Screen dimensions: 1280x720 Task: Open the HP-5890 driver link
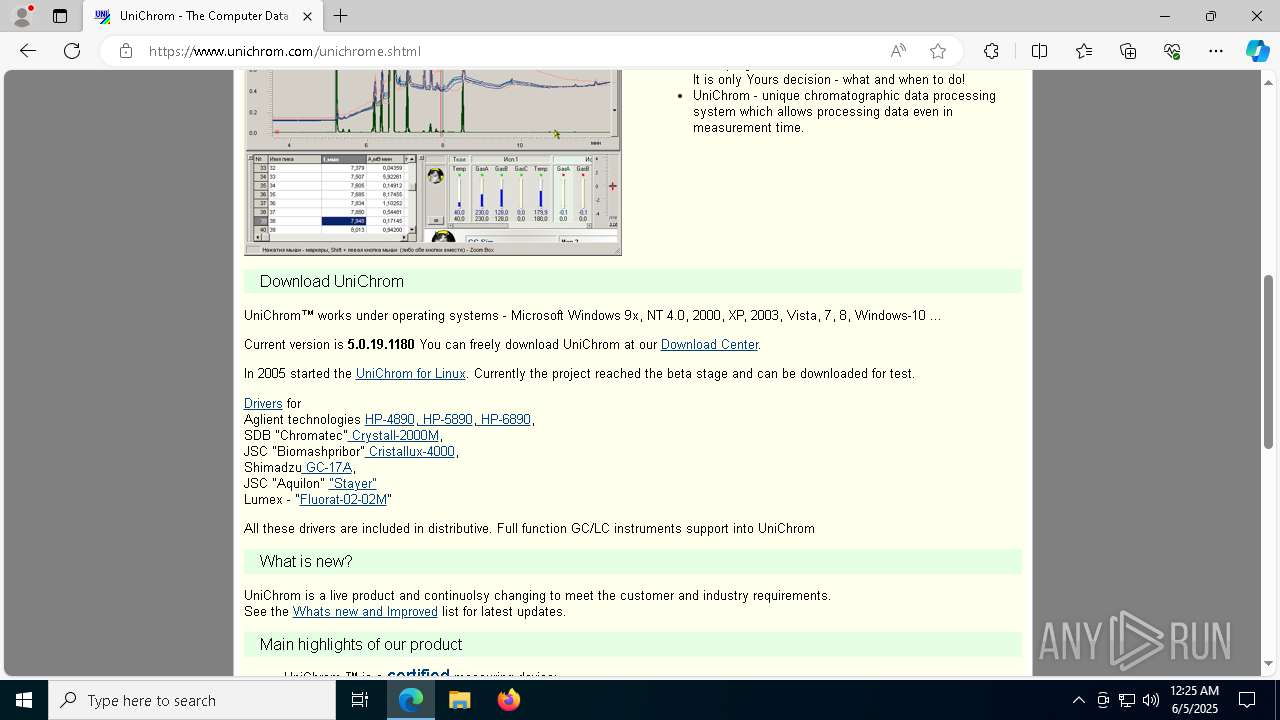click(x=447, y=420)
